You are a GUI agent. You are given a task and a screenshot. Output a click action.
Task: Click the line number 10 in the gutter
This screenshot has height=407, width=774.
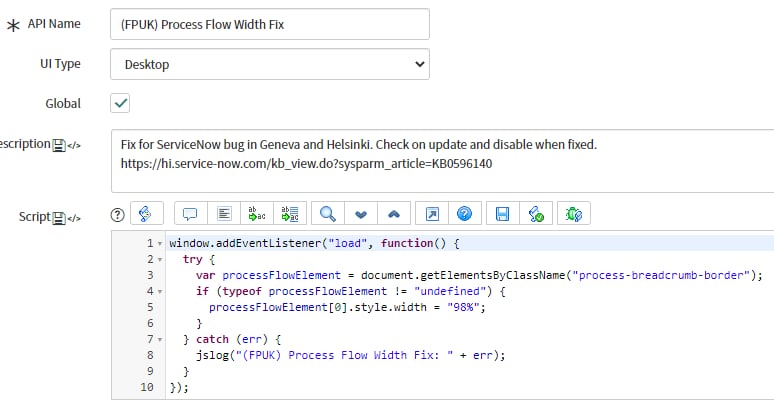pos(147,387)
